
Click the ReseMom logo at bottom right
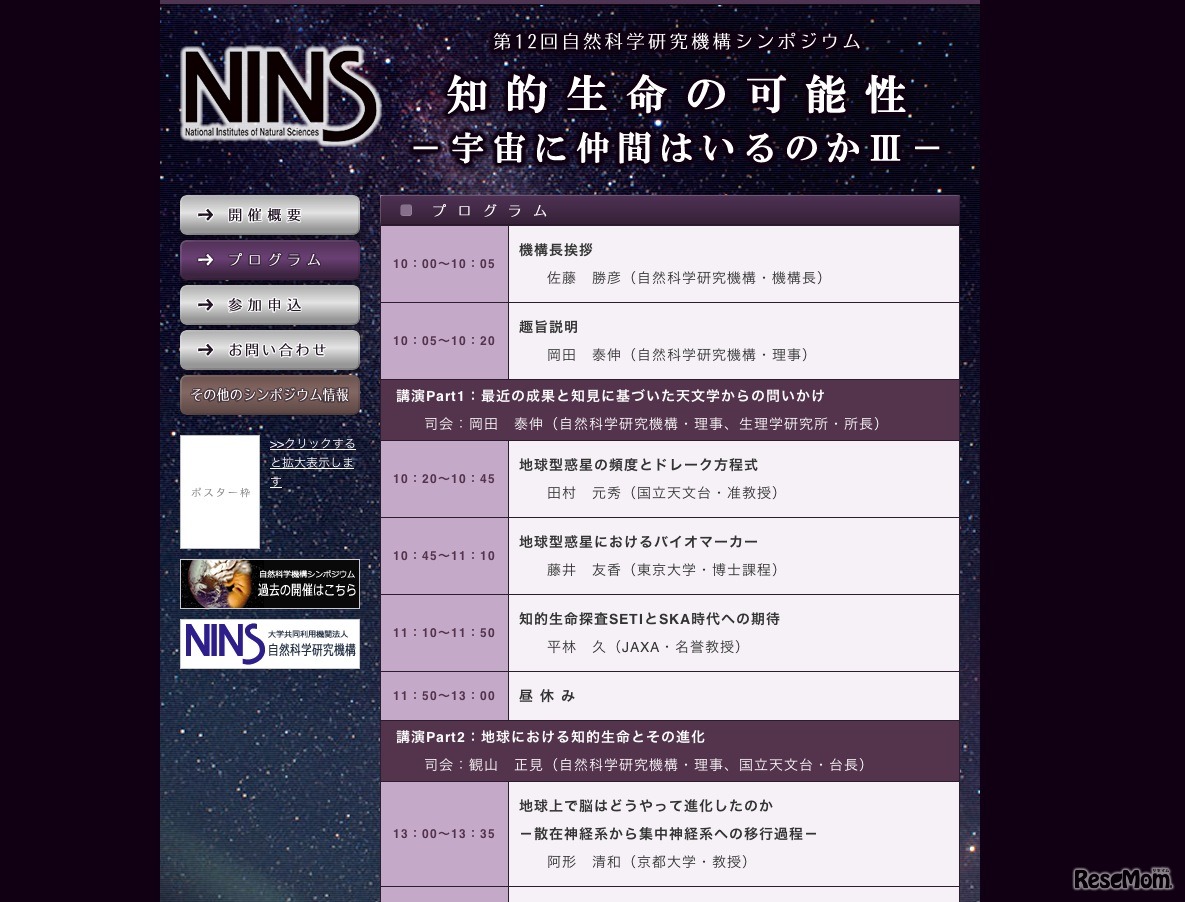point(1122,880)
